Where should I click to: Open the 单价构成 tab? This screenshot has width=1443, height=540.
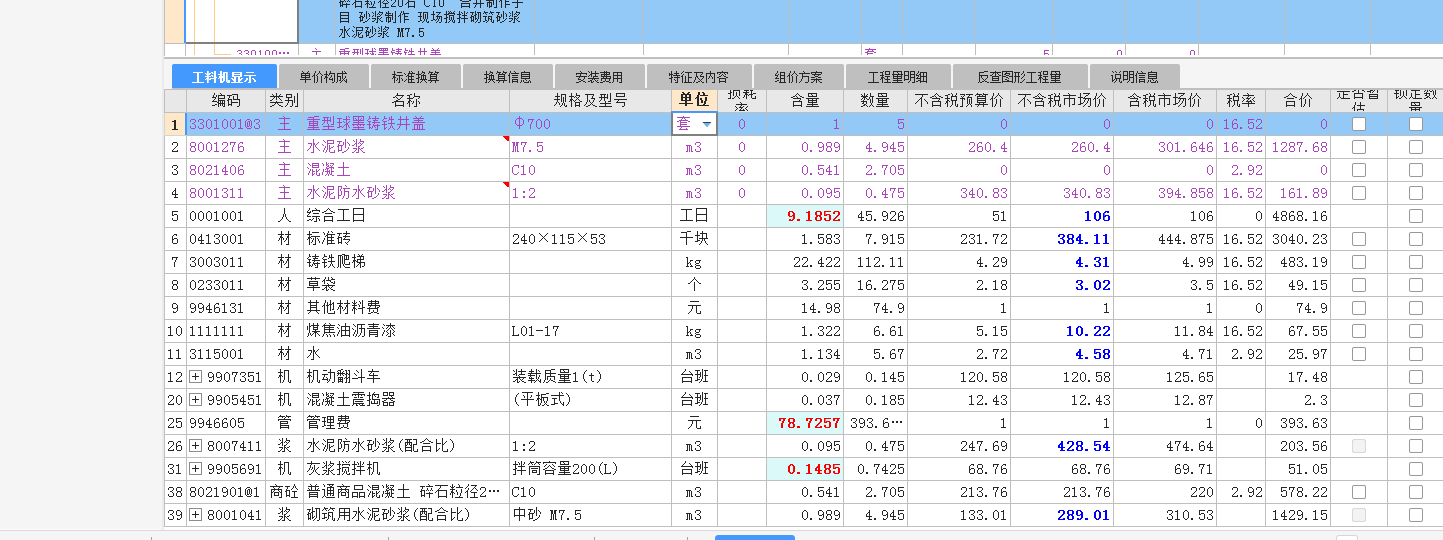[x=323, y=77]
